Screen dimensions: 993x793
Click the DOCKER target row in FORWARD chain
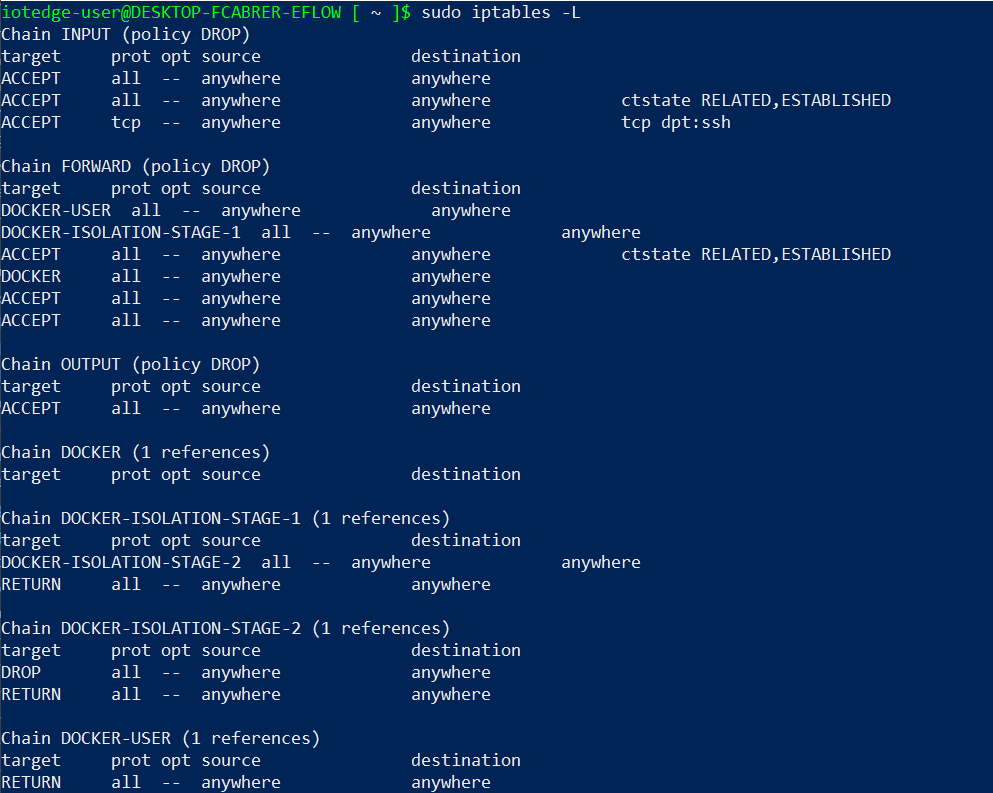(31, 276)
